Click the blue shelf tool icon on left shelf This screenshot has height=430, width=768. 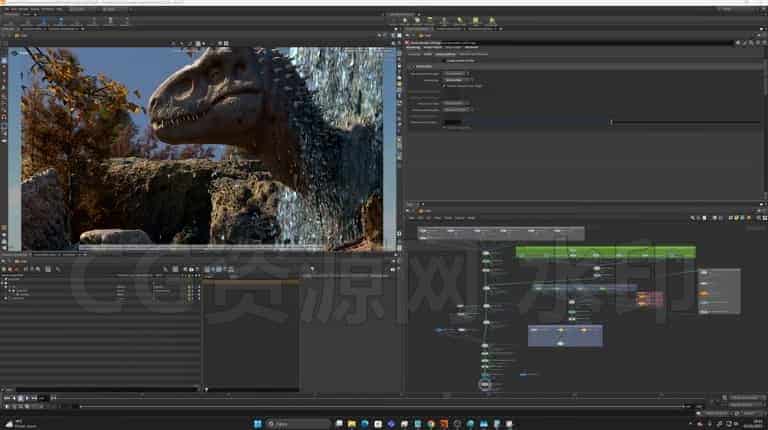44,21
